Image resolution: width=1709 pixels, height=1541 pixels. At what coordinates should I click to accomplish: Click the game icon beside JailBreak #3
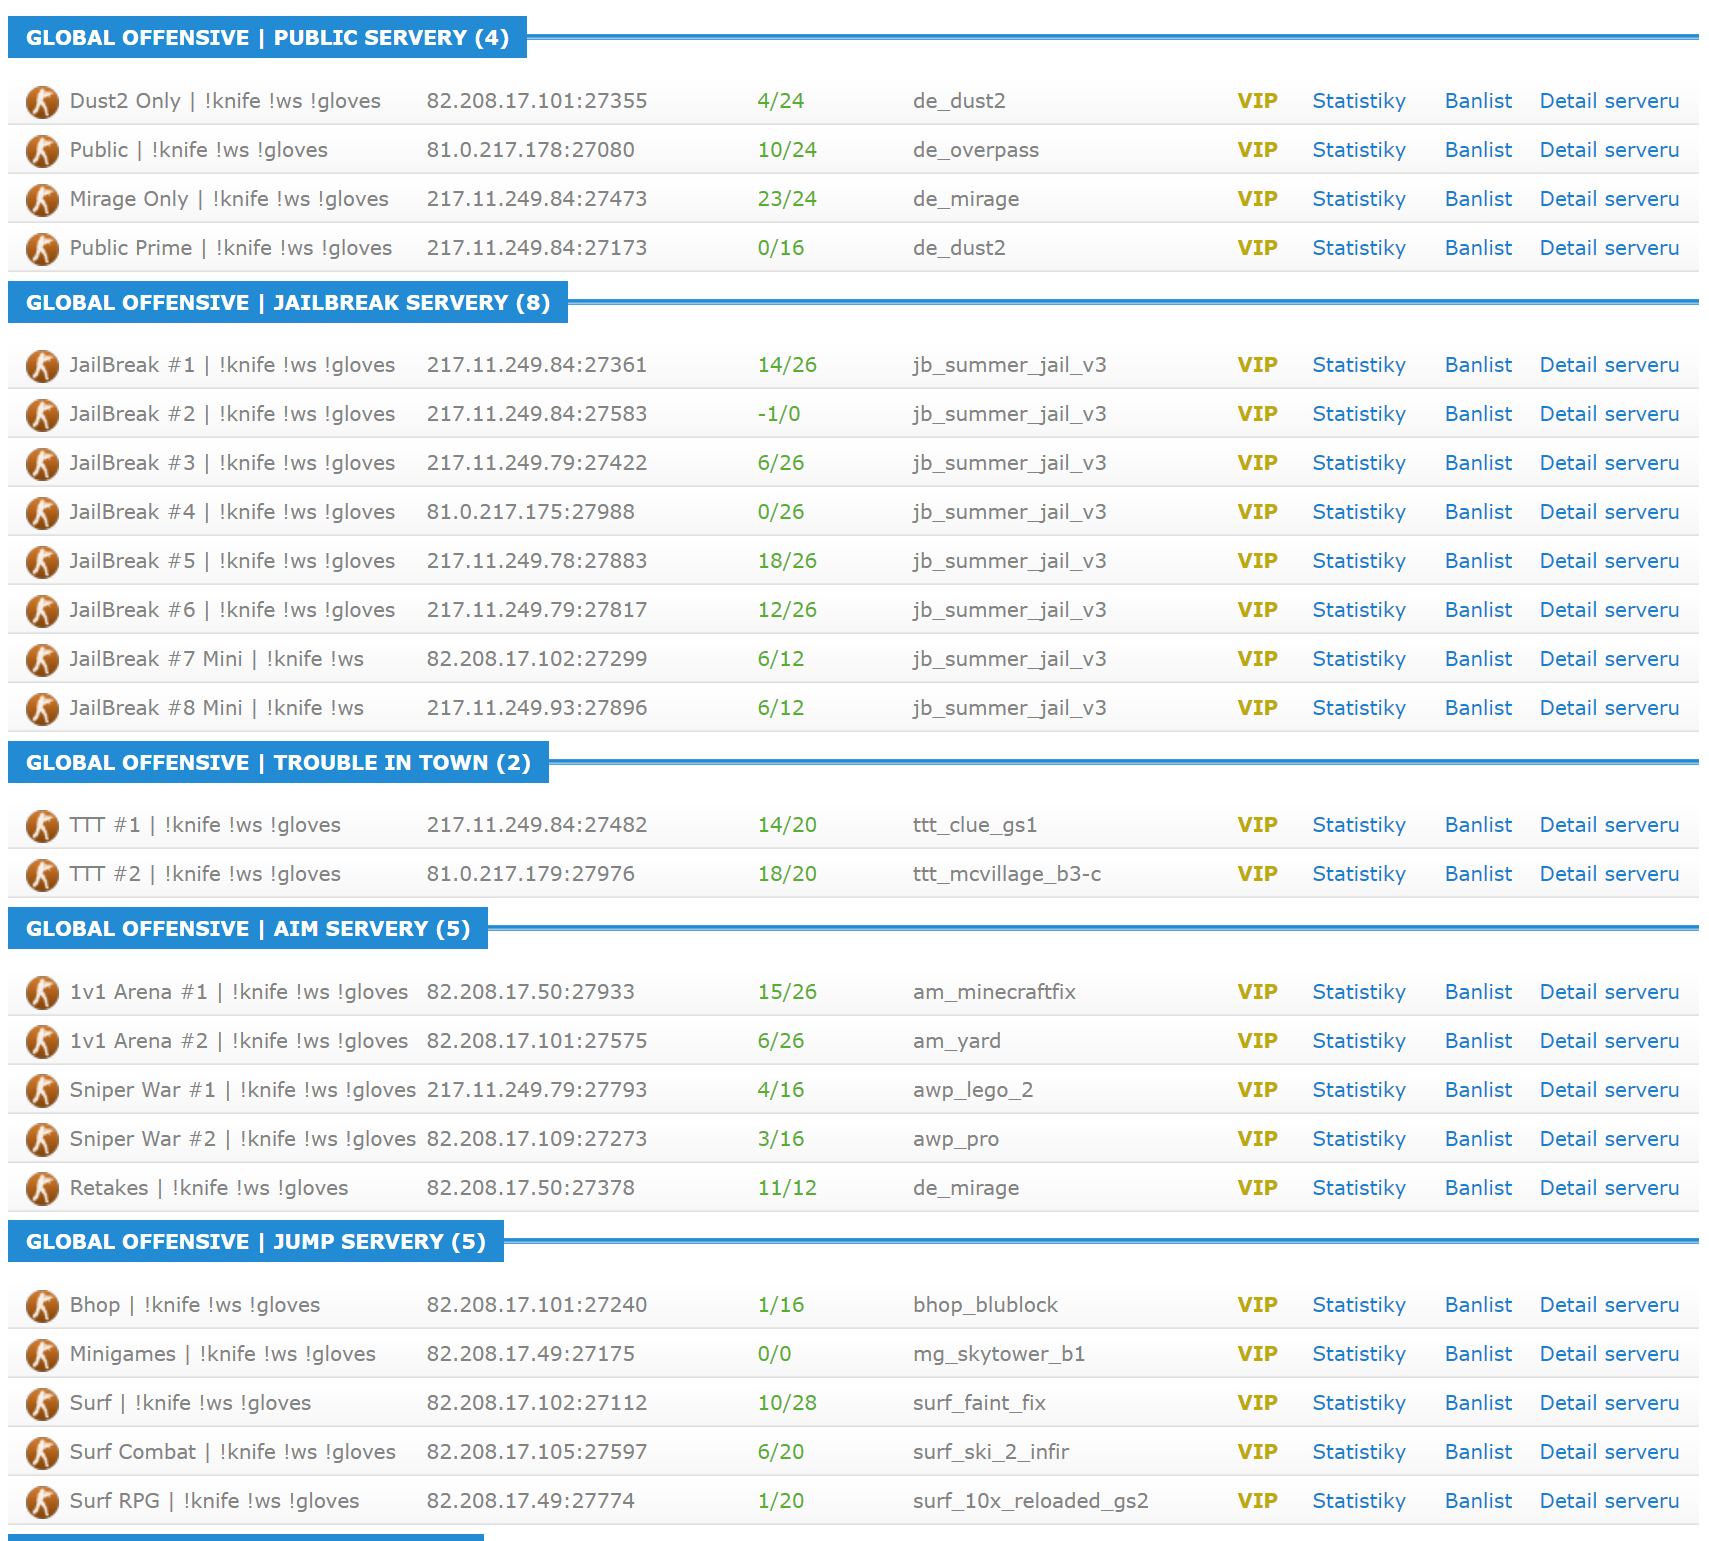(x=42, y=464)
